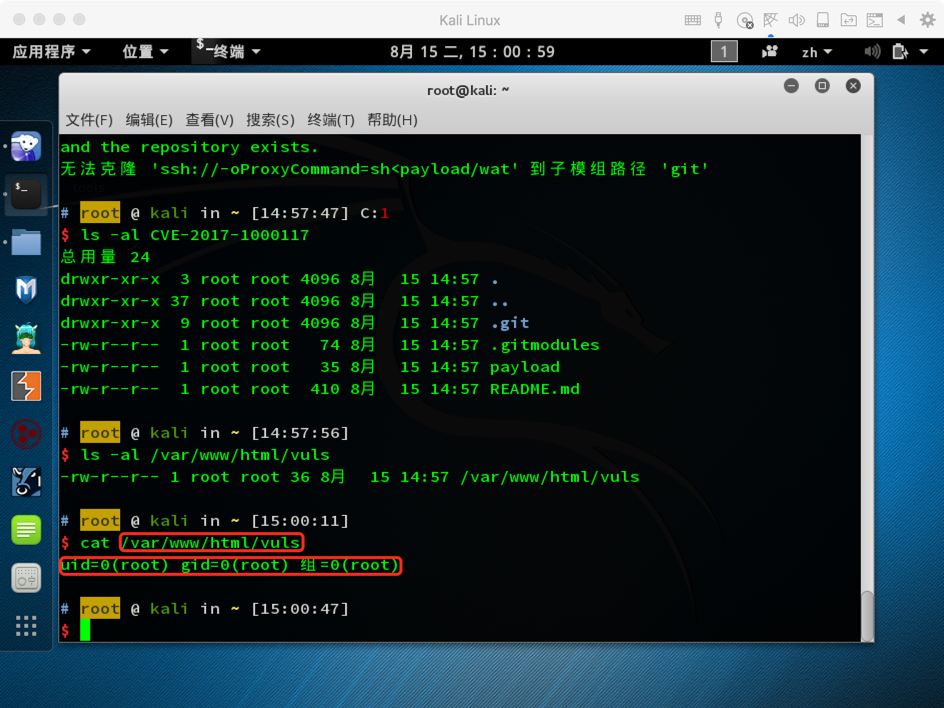Click the [14:57:47] prompt timestamp
The image size is (944, 708).
[x=300, y=213]
